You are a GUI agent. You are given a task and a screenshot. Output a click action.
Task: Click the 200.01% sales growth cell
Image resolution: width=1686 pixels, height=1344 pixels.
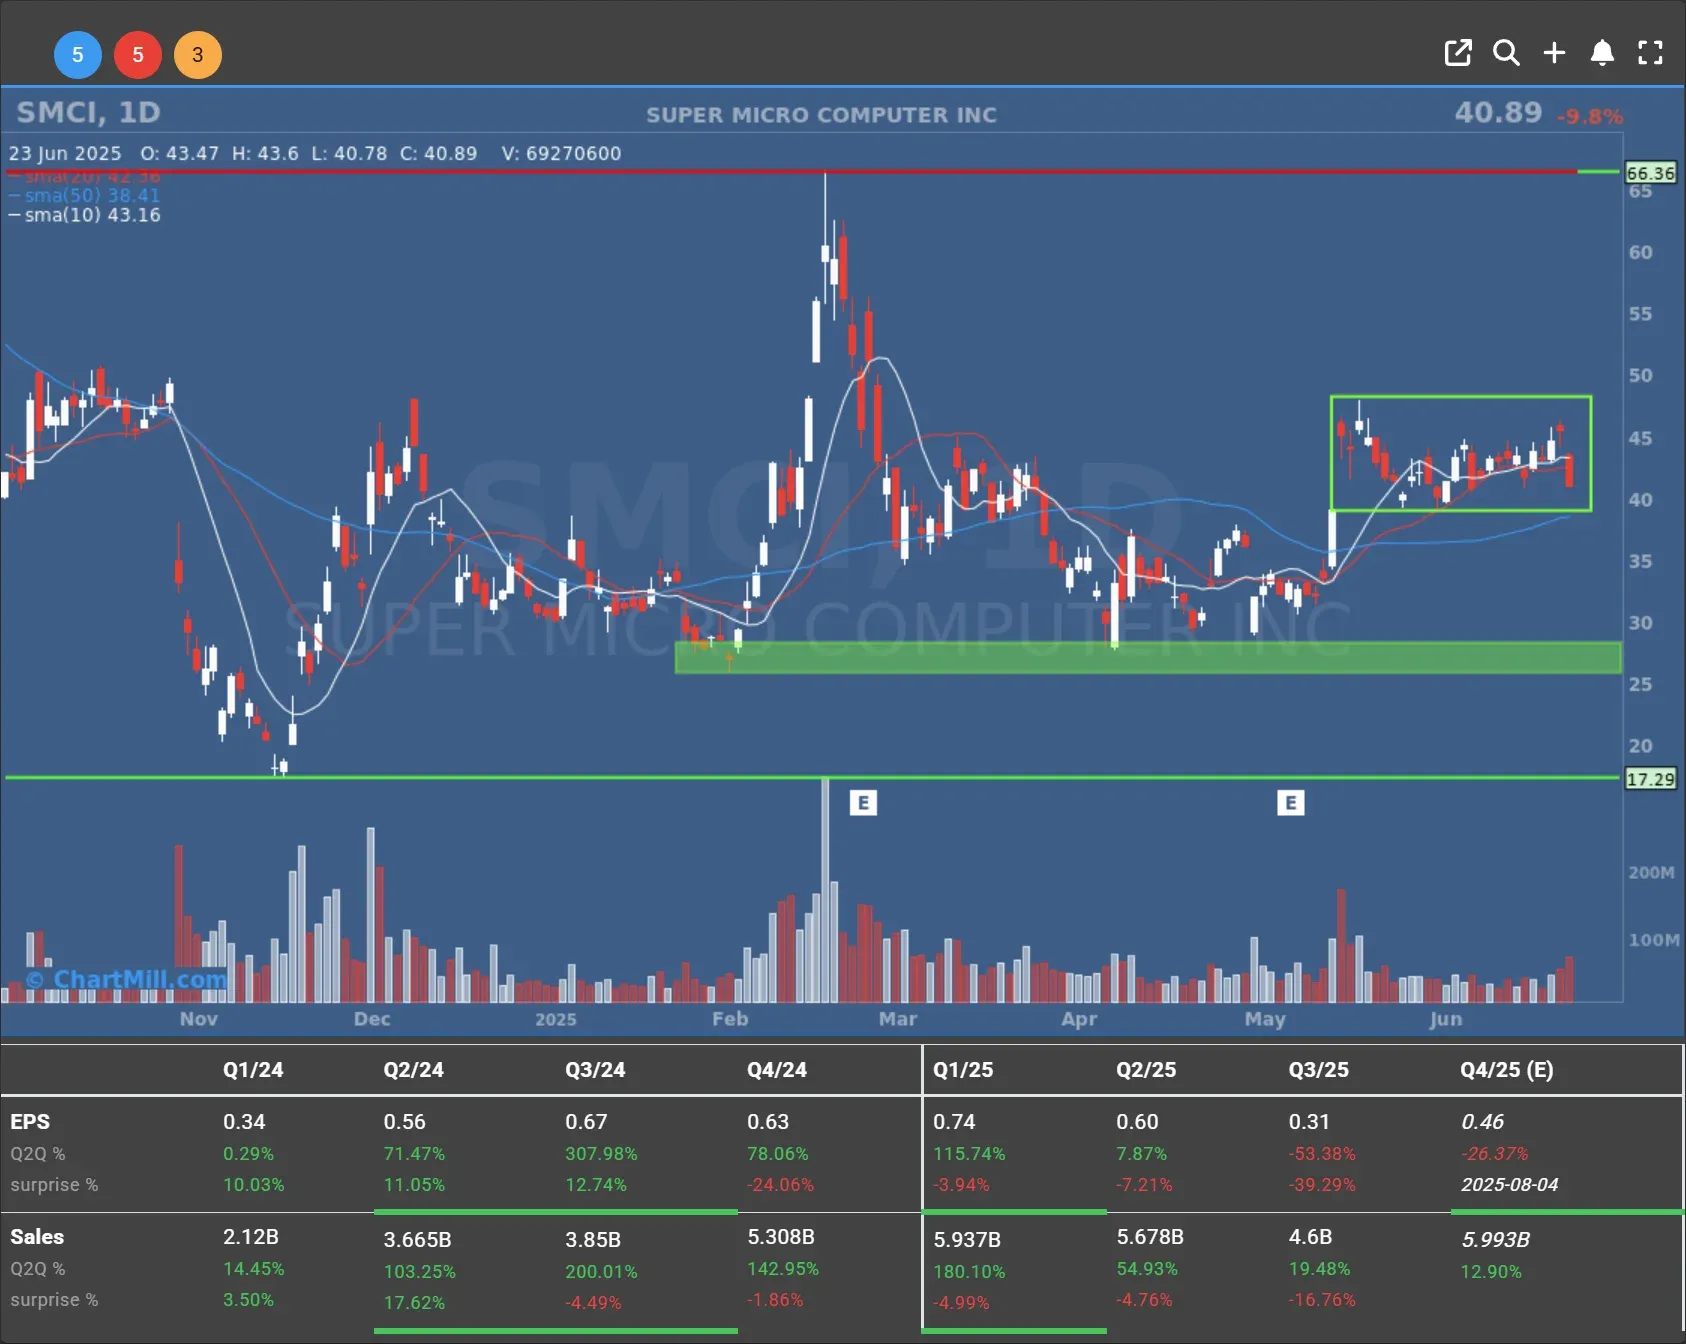coord(601,1271)
